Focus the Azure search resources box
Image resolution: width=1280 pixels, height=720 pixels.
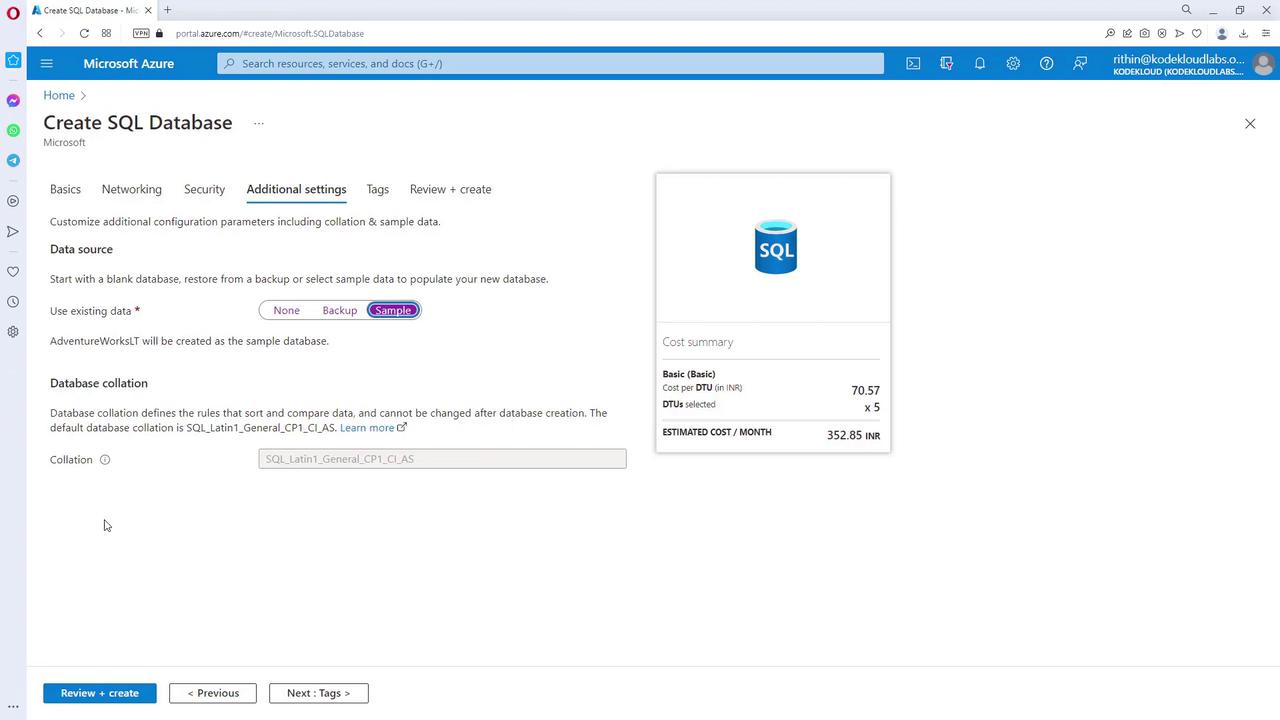click(551, 63)
